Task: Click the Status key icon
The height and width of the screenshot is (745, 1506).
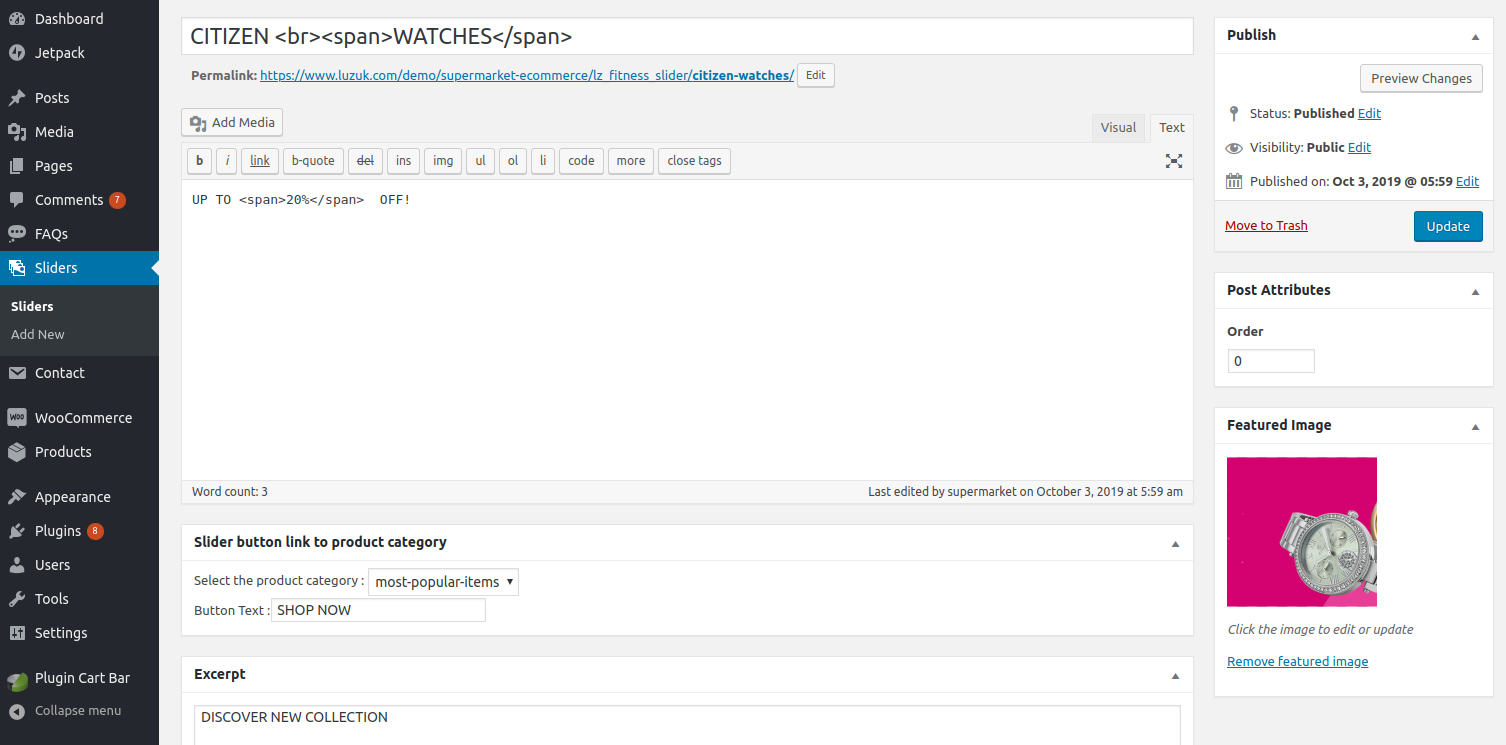Action: (1234, 113)
